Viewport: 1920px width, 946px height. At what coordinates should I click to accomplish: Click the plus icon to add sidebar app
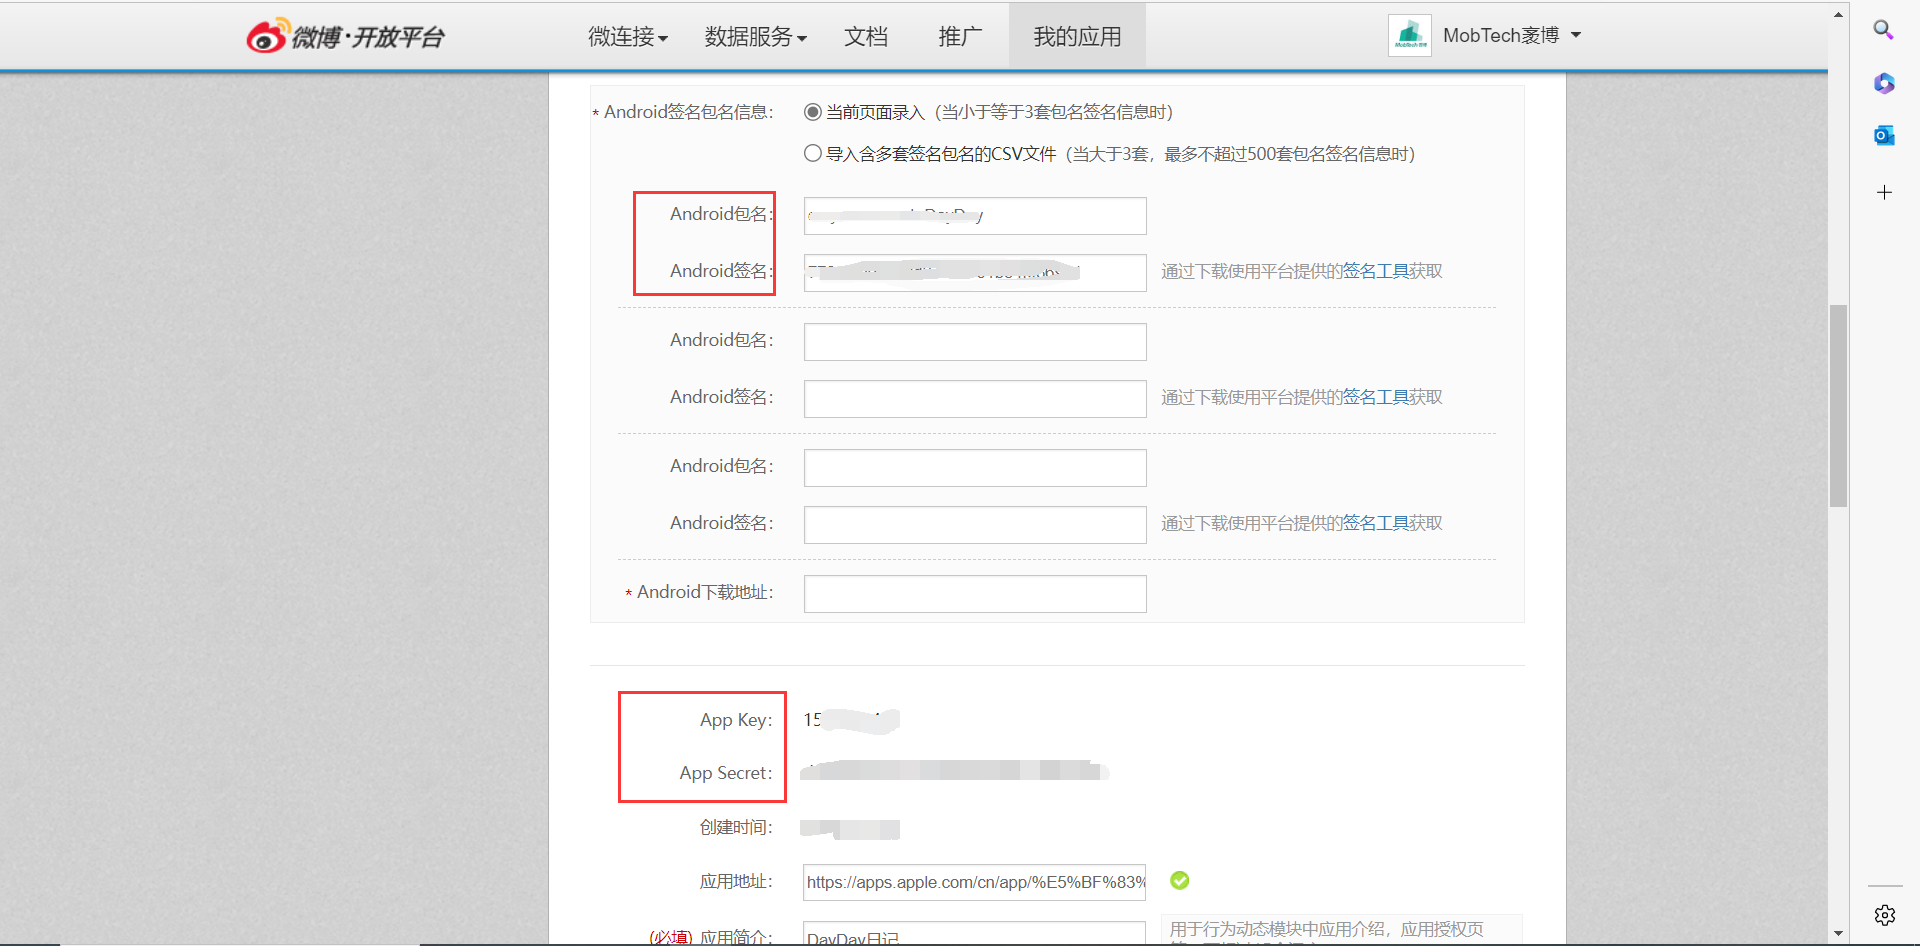[x=1884, y=192]
